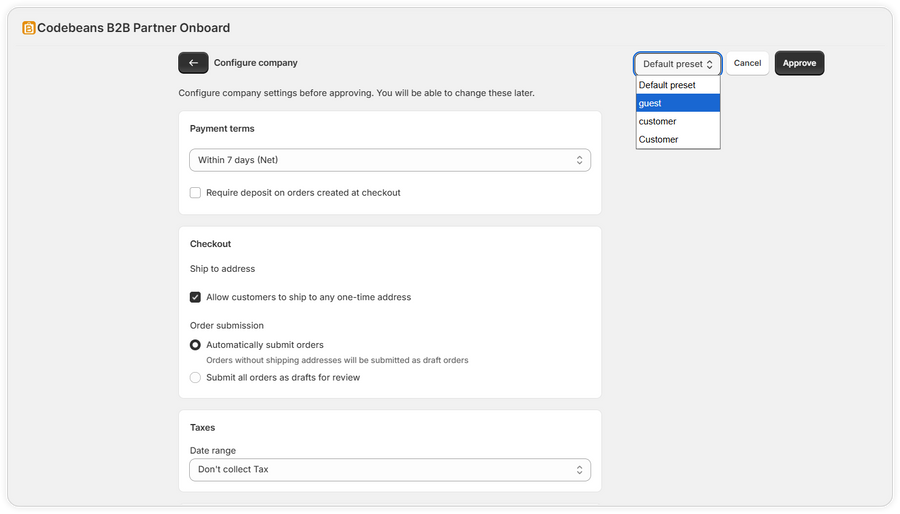Click the Cancel button
The image size is (900, 514).
pos(747,63)
